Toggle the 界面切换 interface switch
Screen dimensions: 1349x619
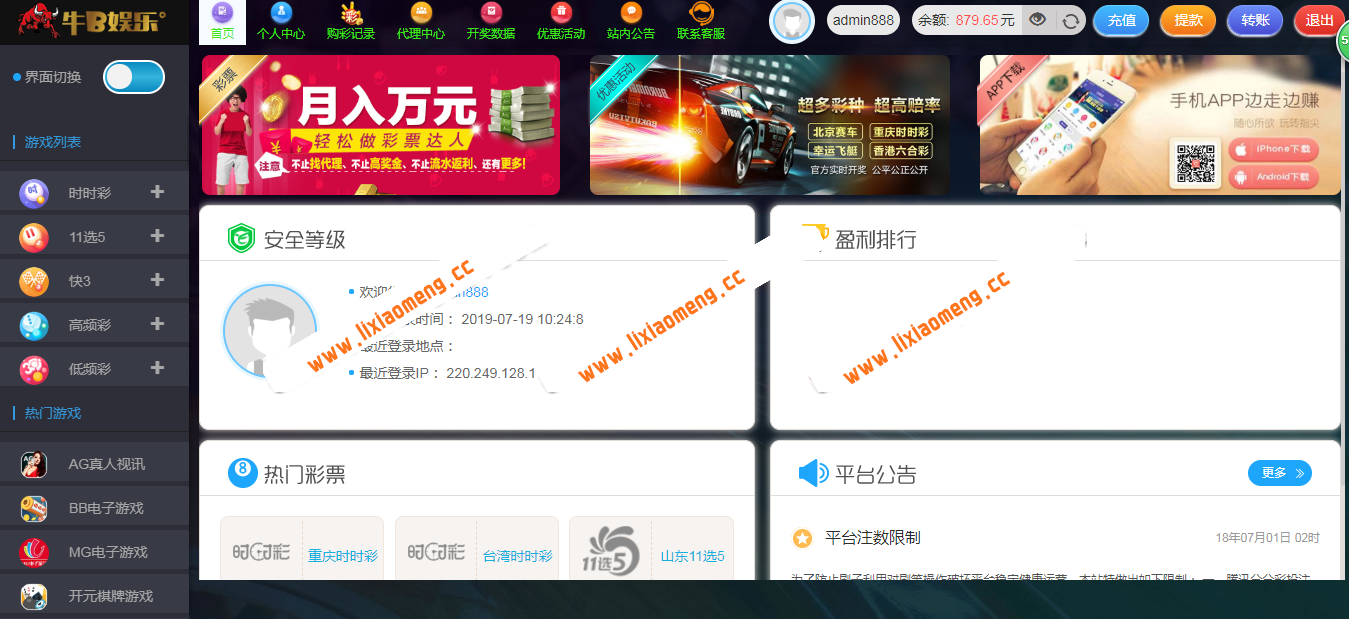point(133,76)
